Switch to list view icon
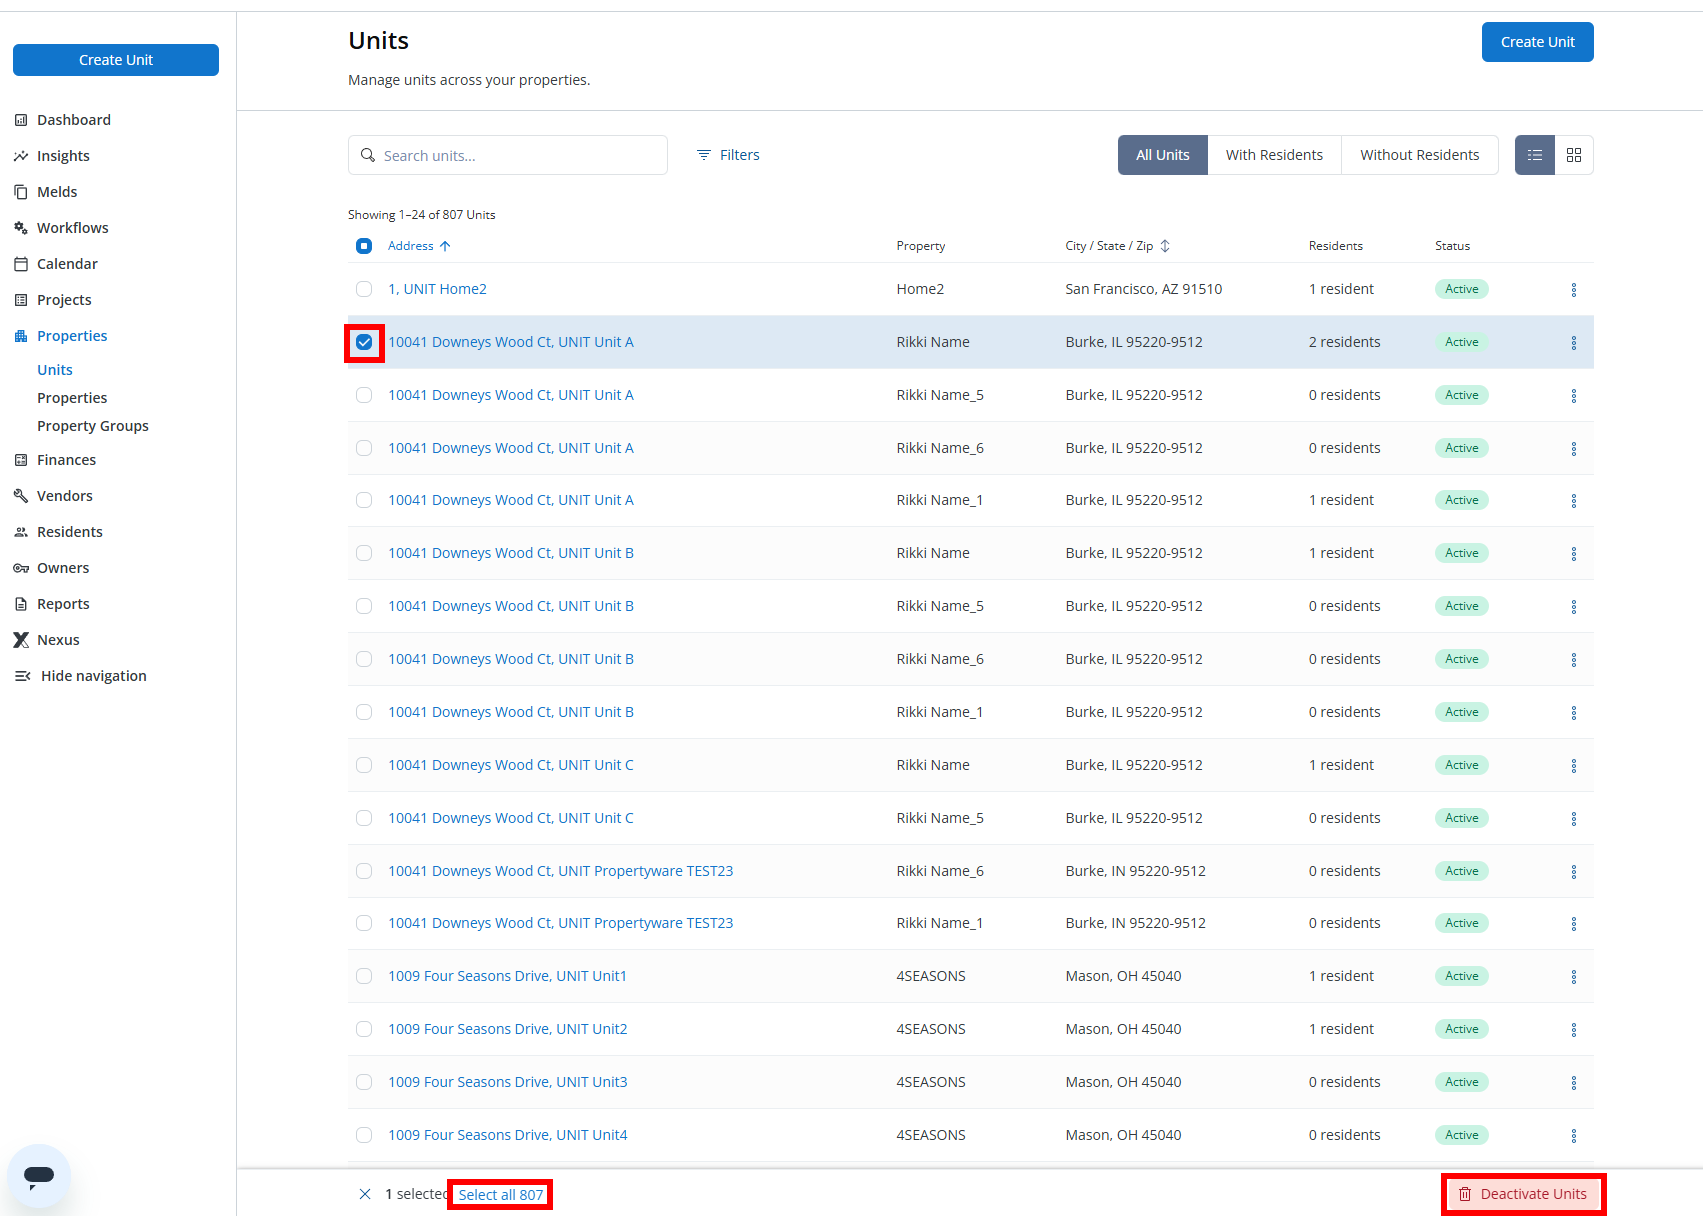Screen dimensions: 1703x1216 coord(1535,155)
